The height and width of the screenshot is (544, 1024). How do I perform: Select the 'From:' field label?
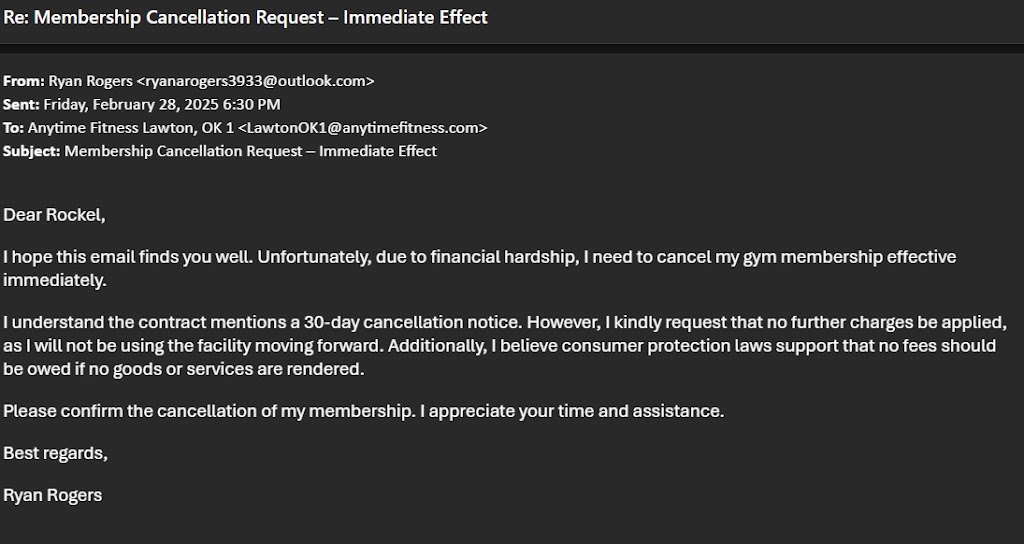pos(23,81)
